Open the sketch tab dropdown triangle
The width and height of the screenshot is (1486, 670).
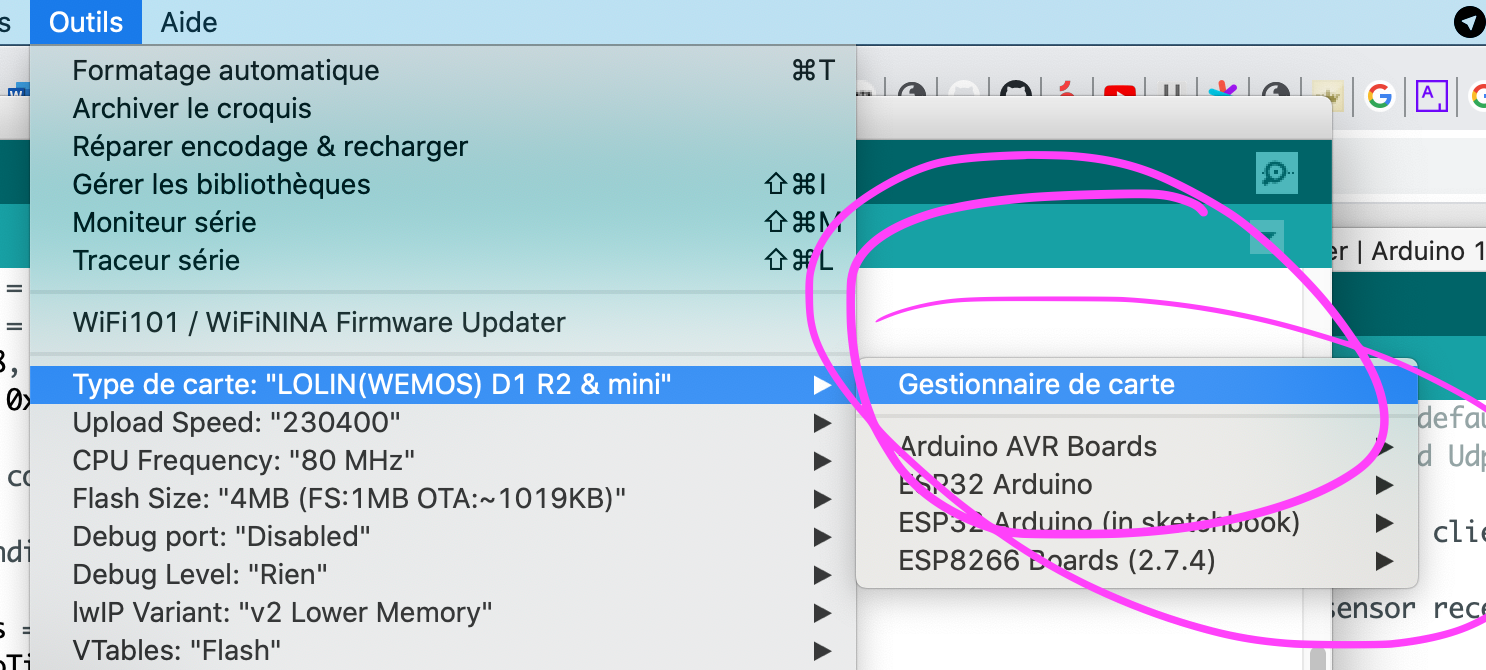point(1268,237)
